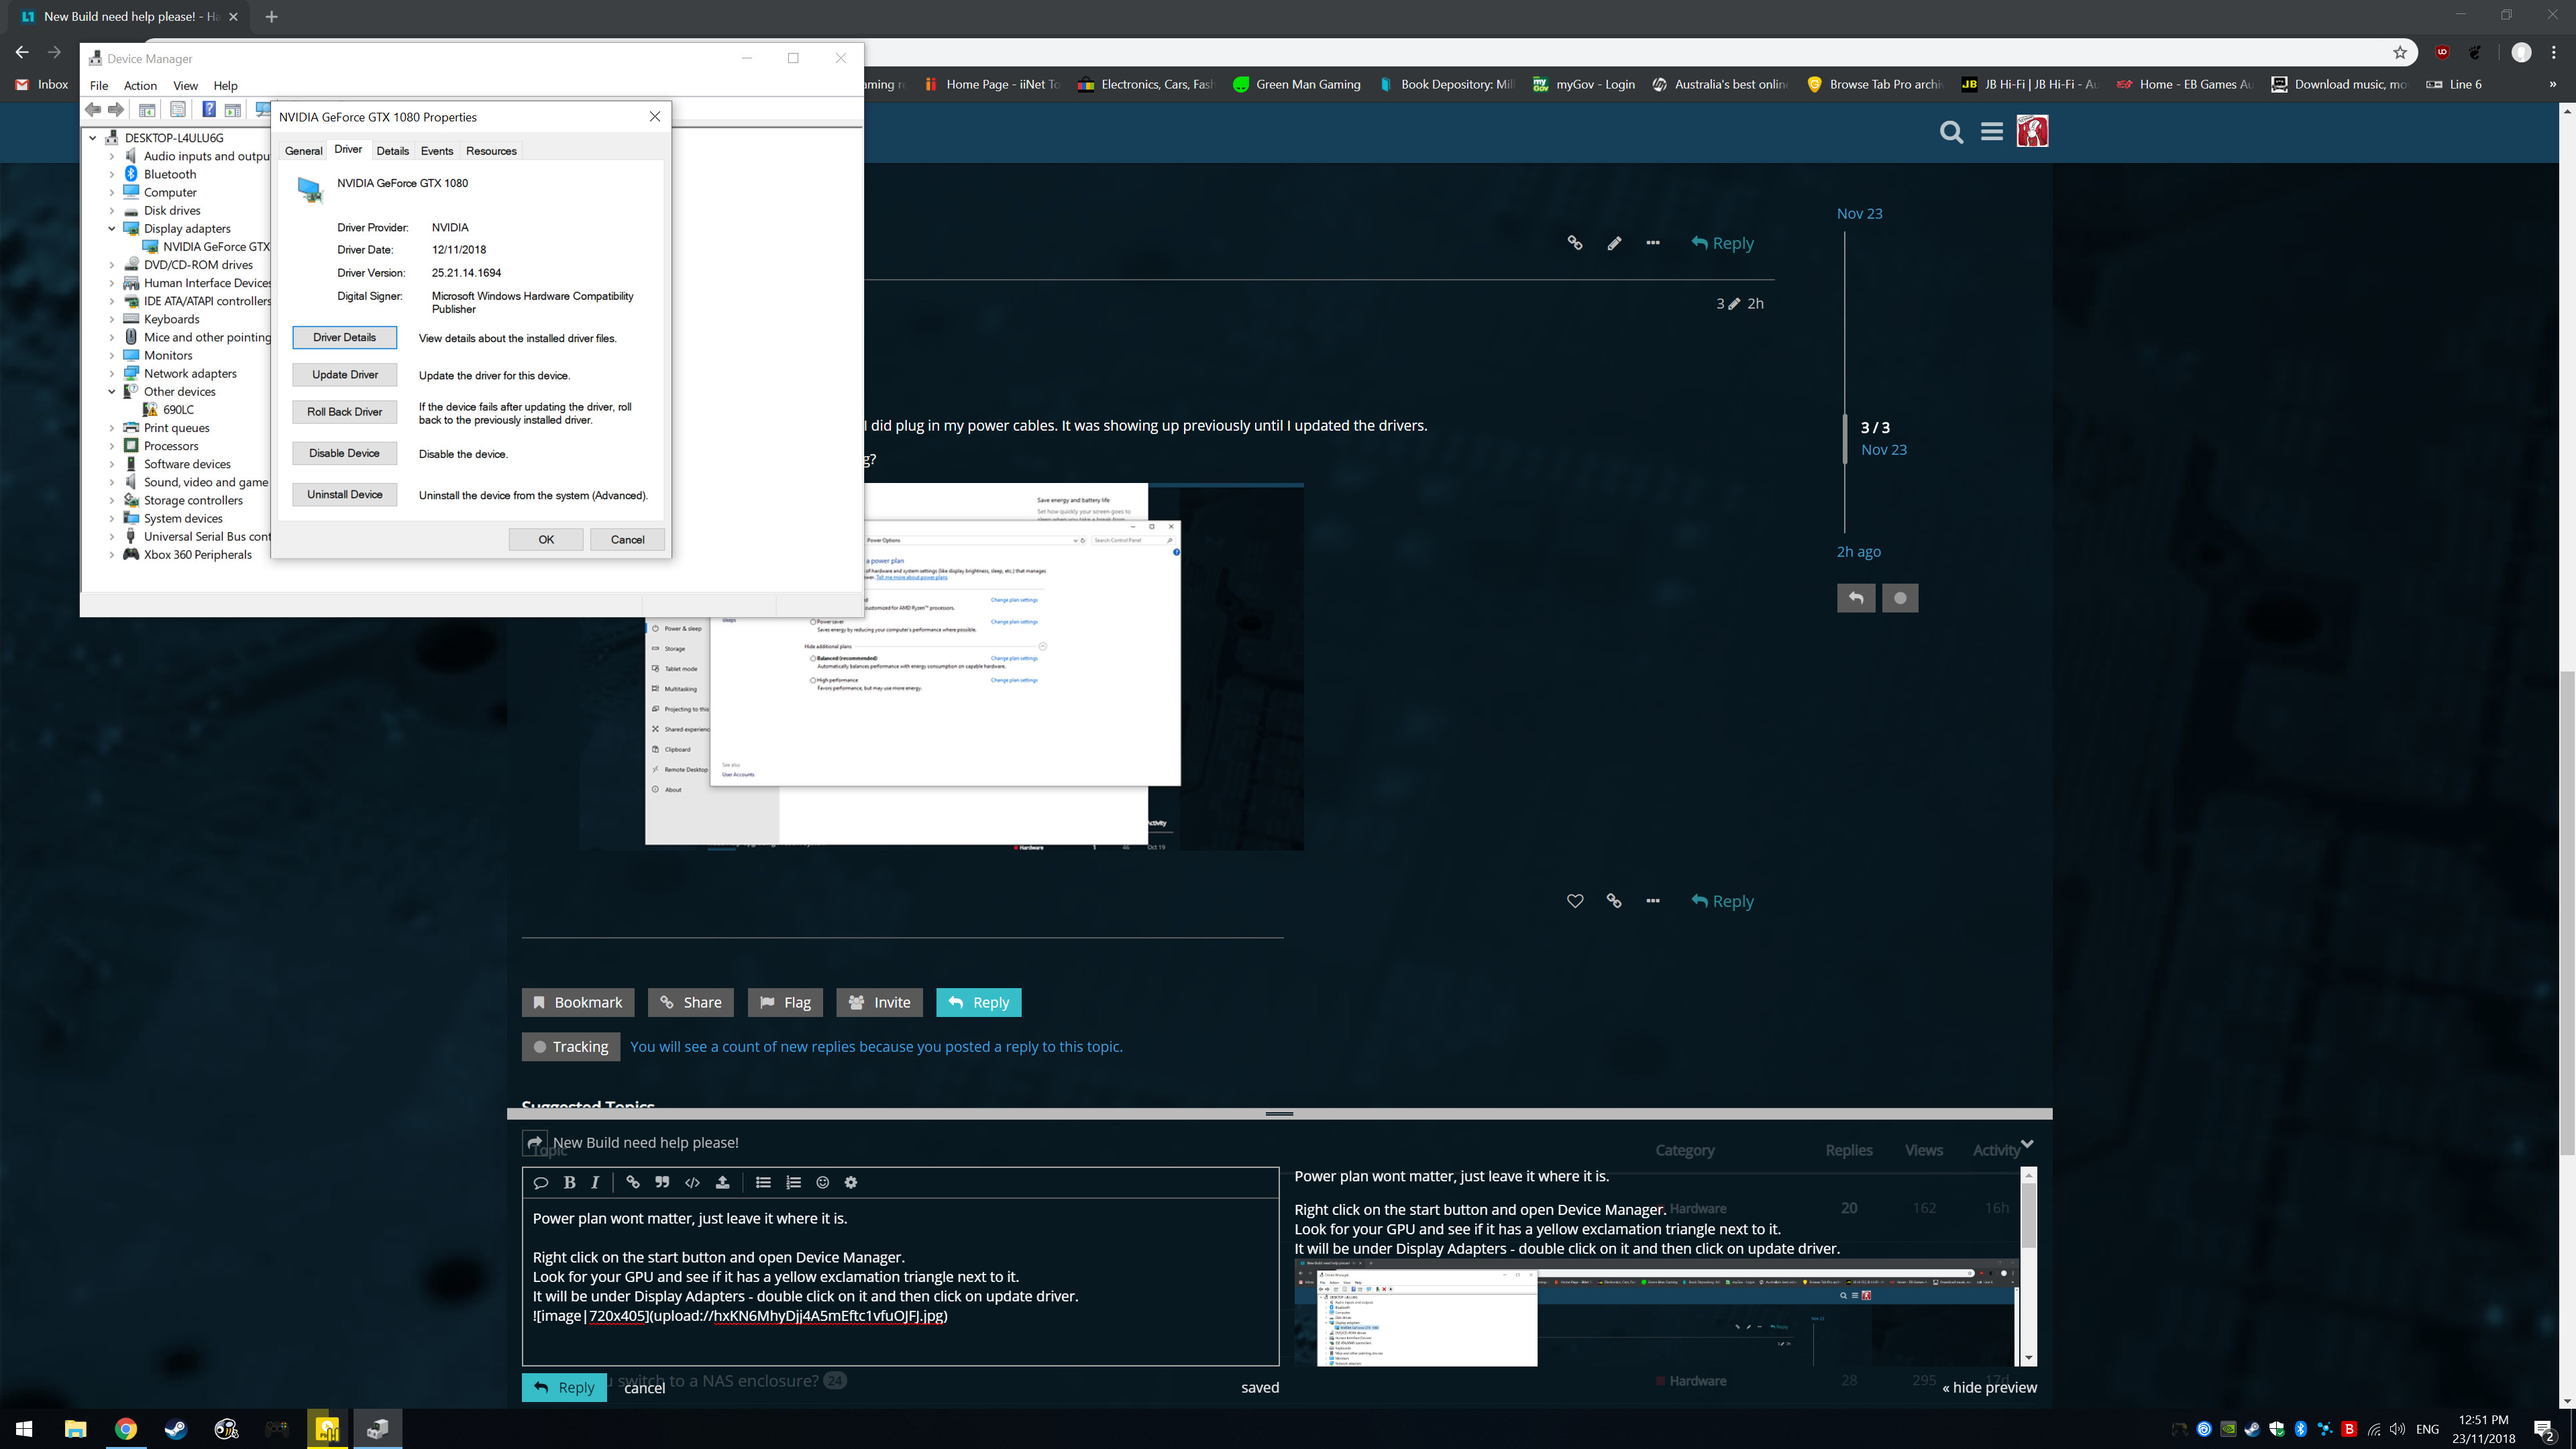Click the Bookmark button under the topic

pos(578,1002)
